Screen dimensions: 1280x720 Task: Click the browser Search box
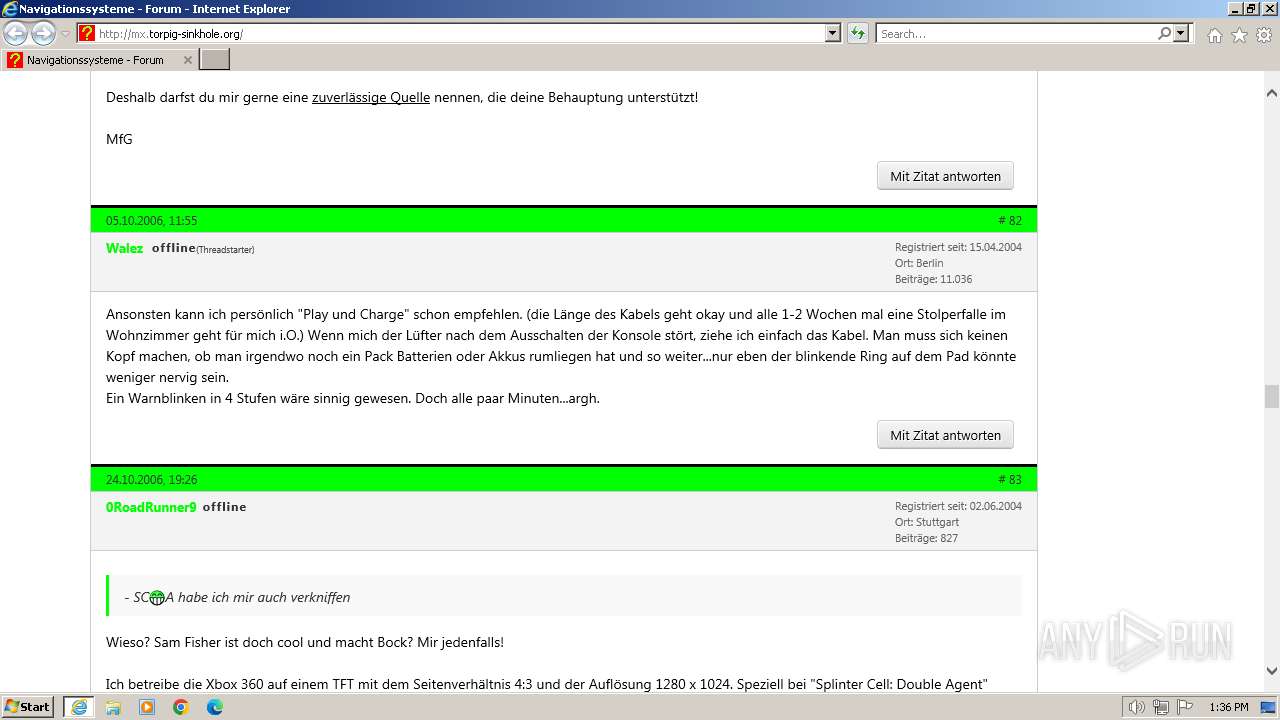(1016, 33)
